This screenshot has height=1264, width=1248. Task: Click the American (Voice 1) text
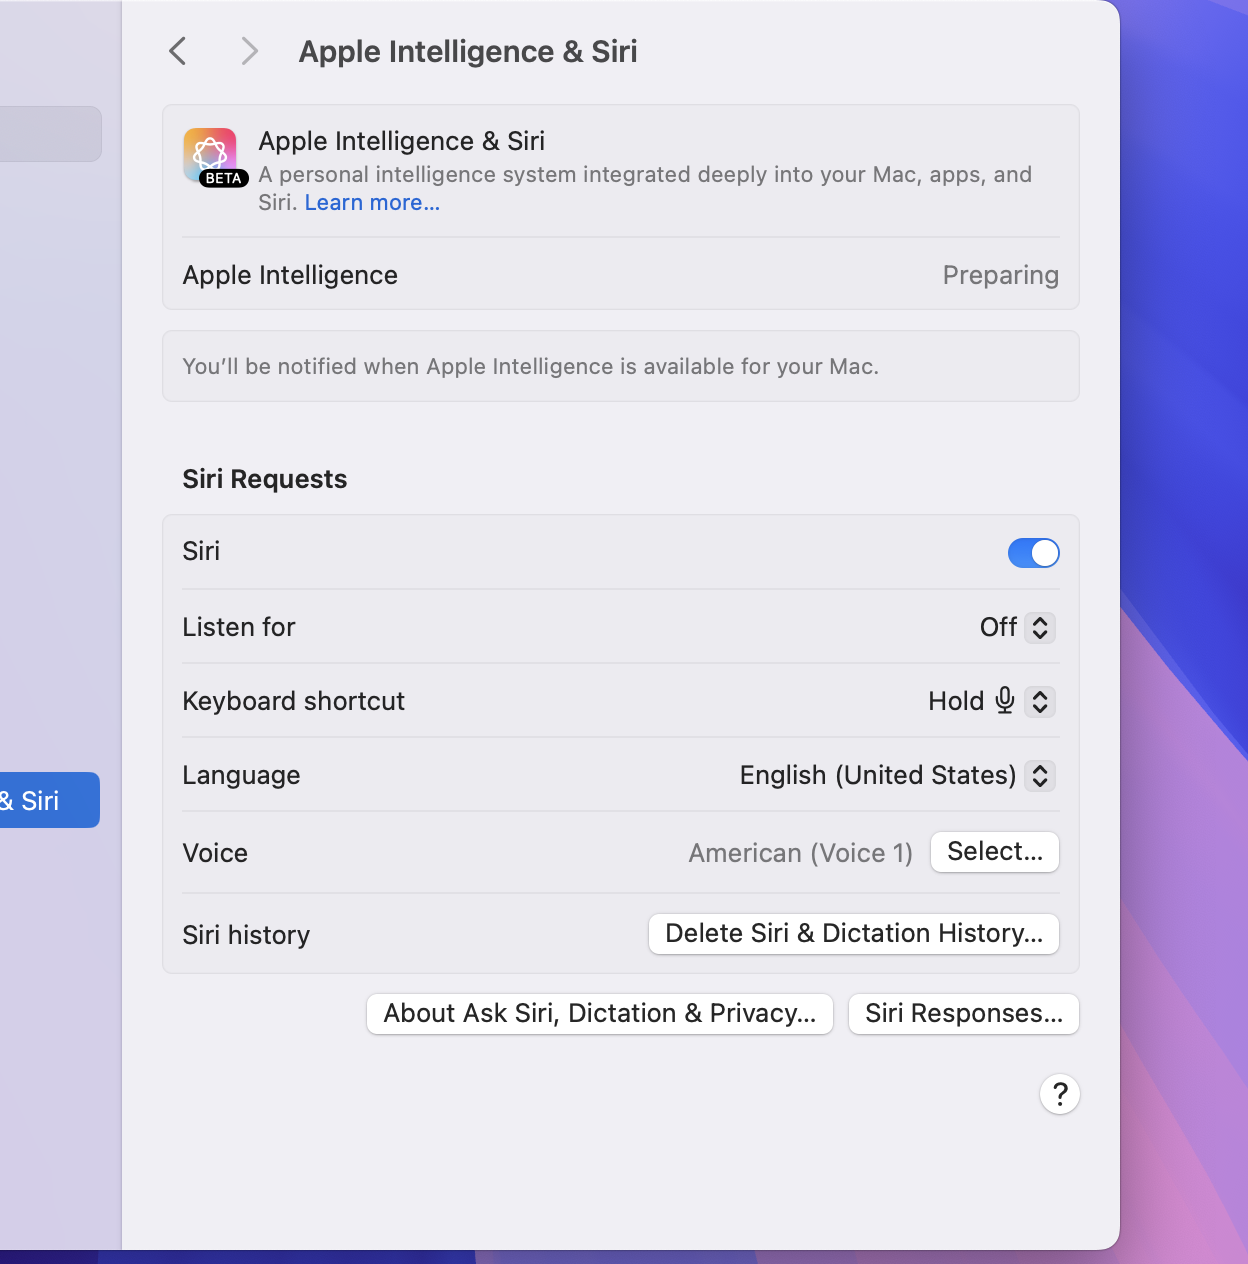[800, 853]
